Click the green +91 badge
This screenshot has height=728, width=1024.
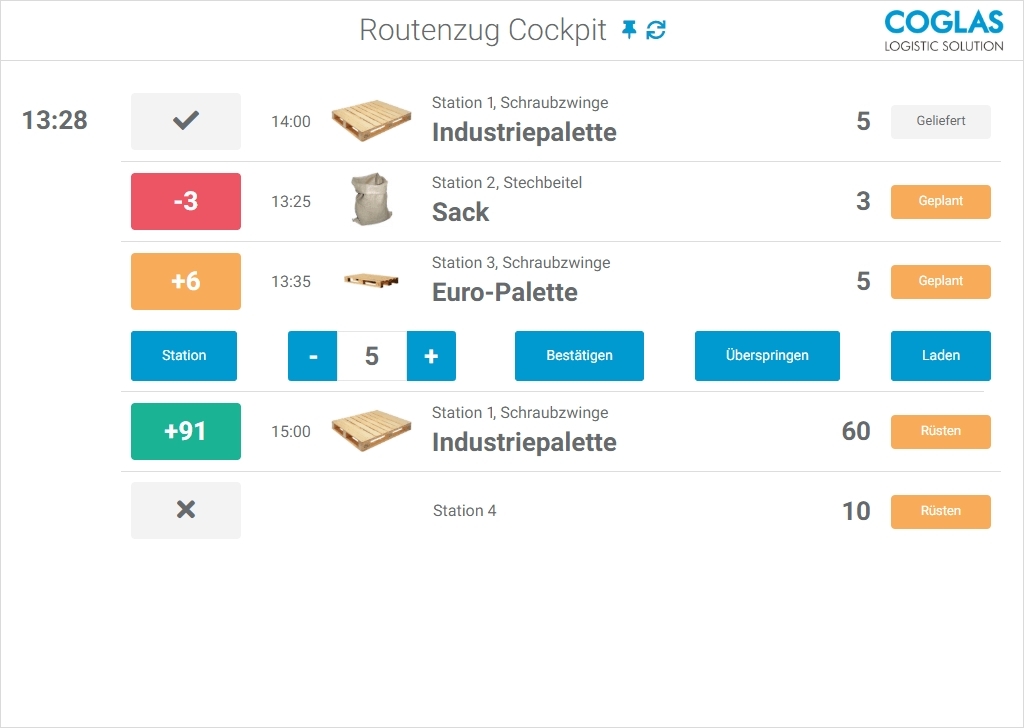pos(186,431)
